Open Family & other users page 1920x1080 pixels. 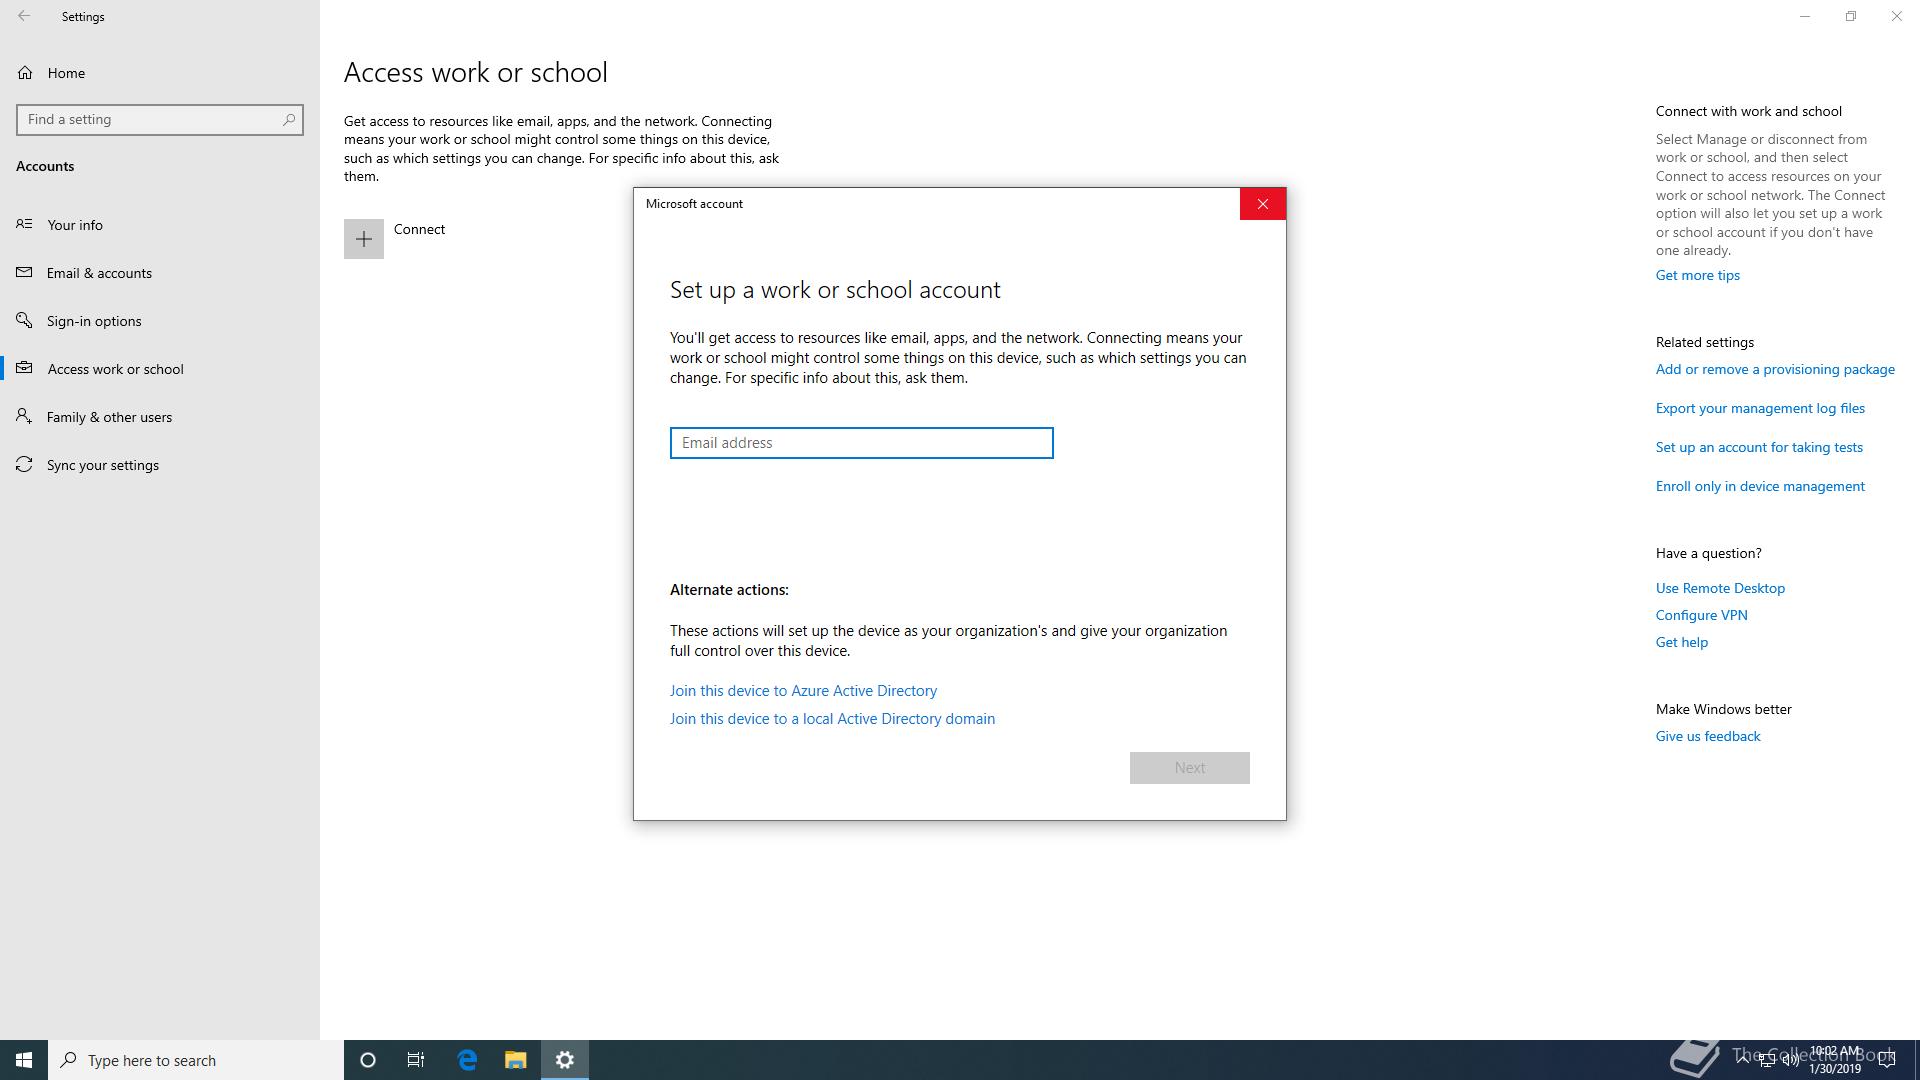(x=160, y=417)
